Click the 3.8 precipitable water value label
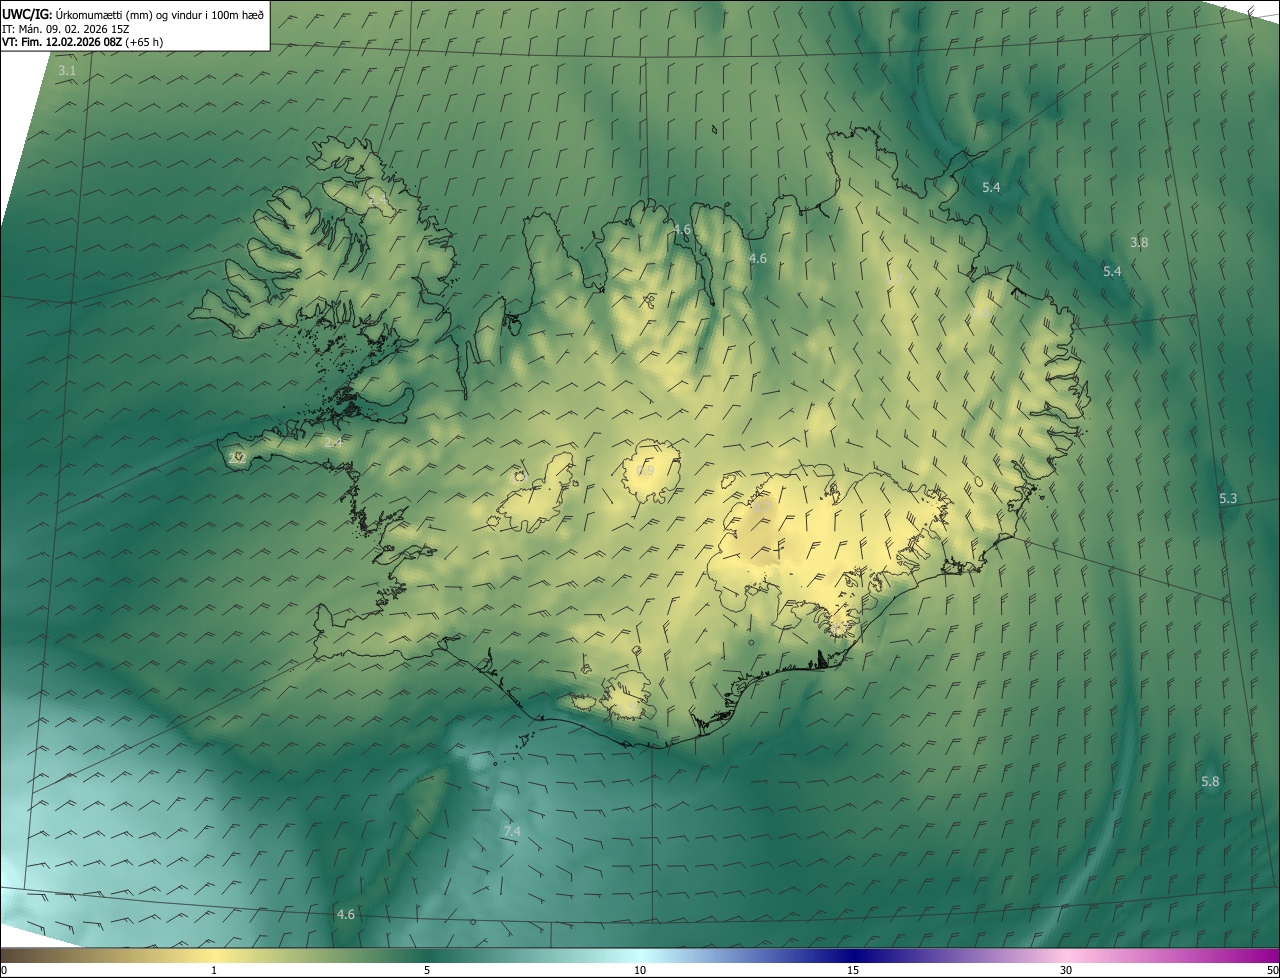 tap(1139, 243)
